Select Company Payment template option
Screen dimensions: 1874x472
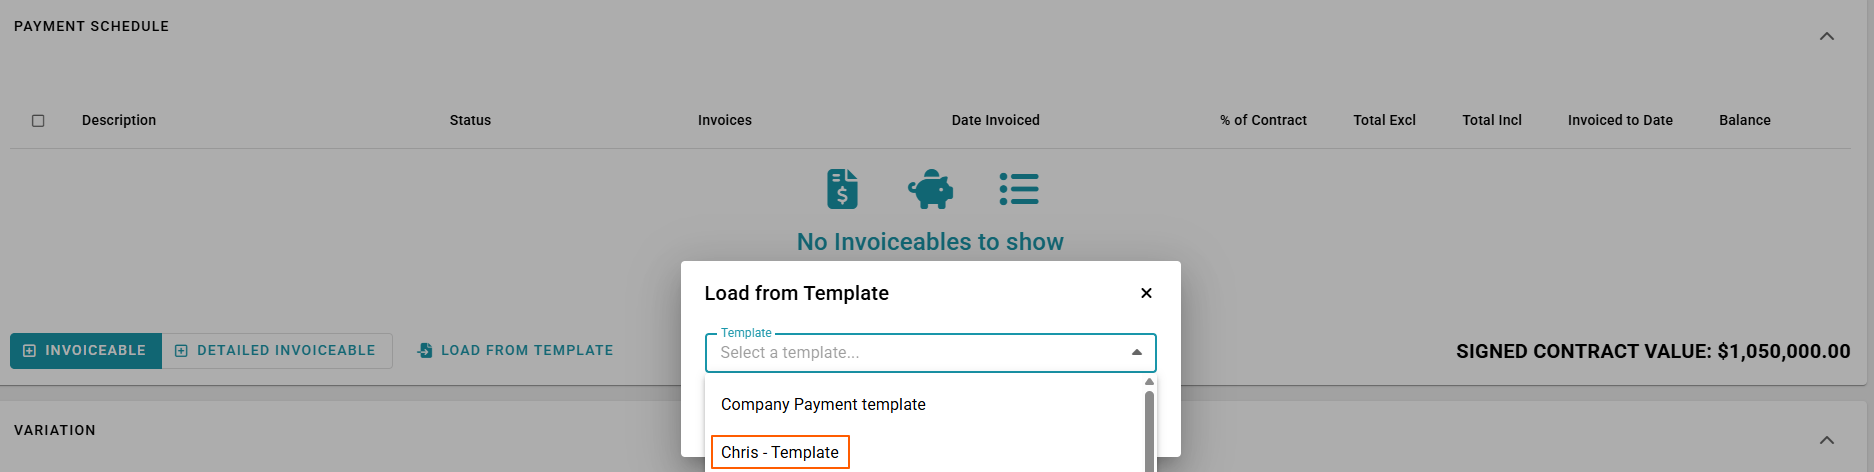tap(823, 404)
